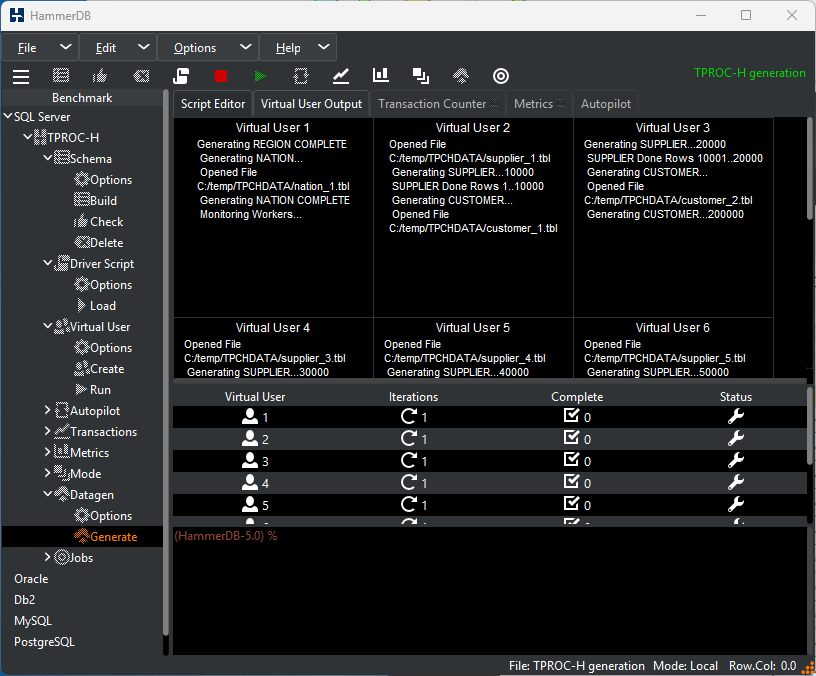Click the HammerDB-5.0 console prompt
This screenshot has height=676, width=816.
click(225, 536)
